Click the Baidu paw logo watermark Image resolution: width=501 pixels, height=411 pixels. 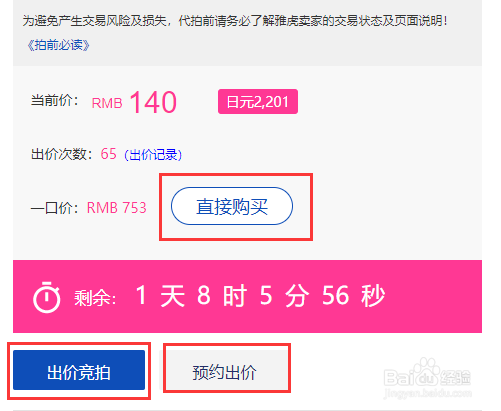[x=427, y=373]
